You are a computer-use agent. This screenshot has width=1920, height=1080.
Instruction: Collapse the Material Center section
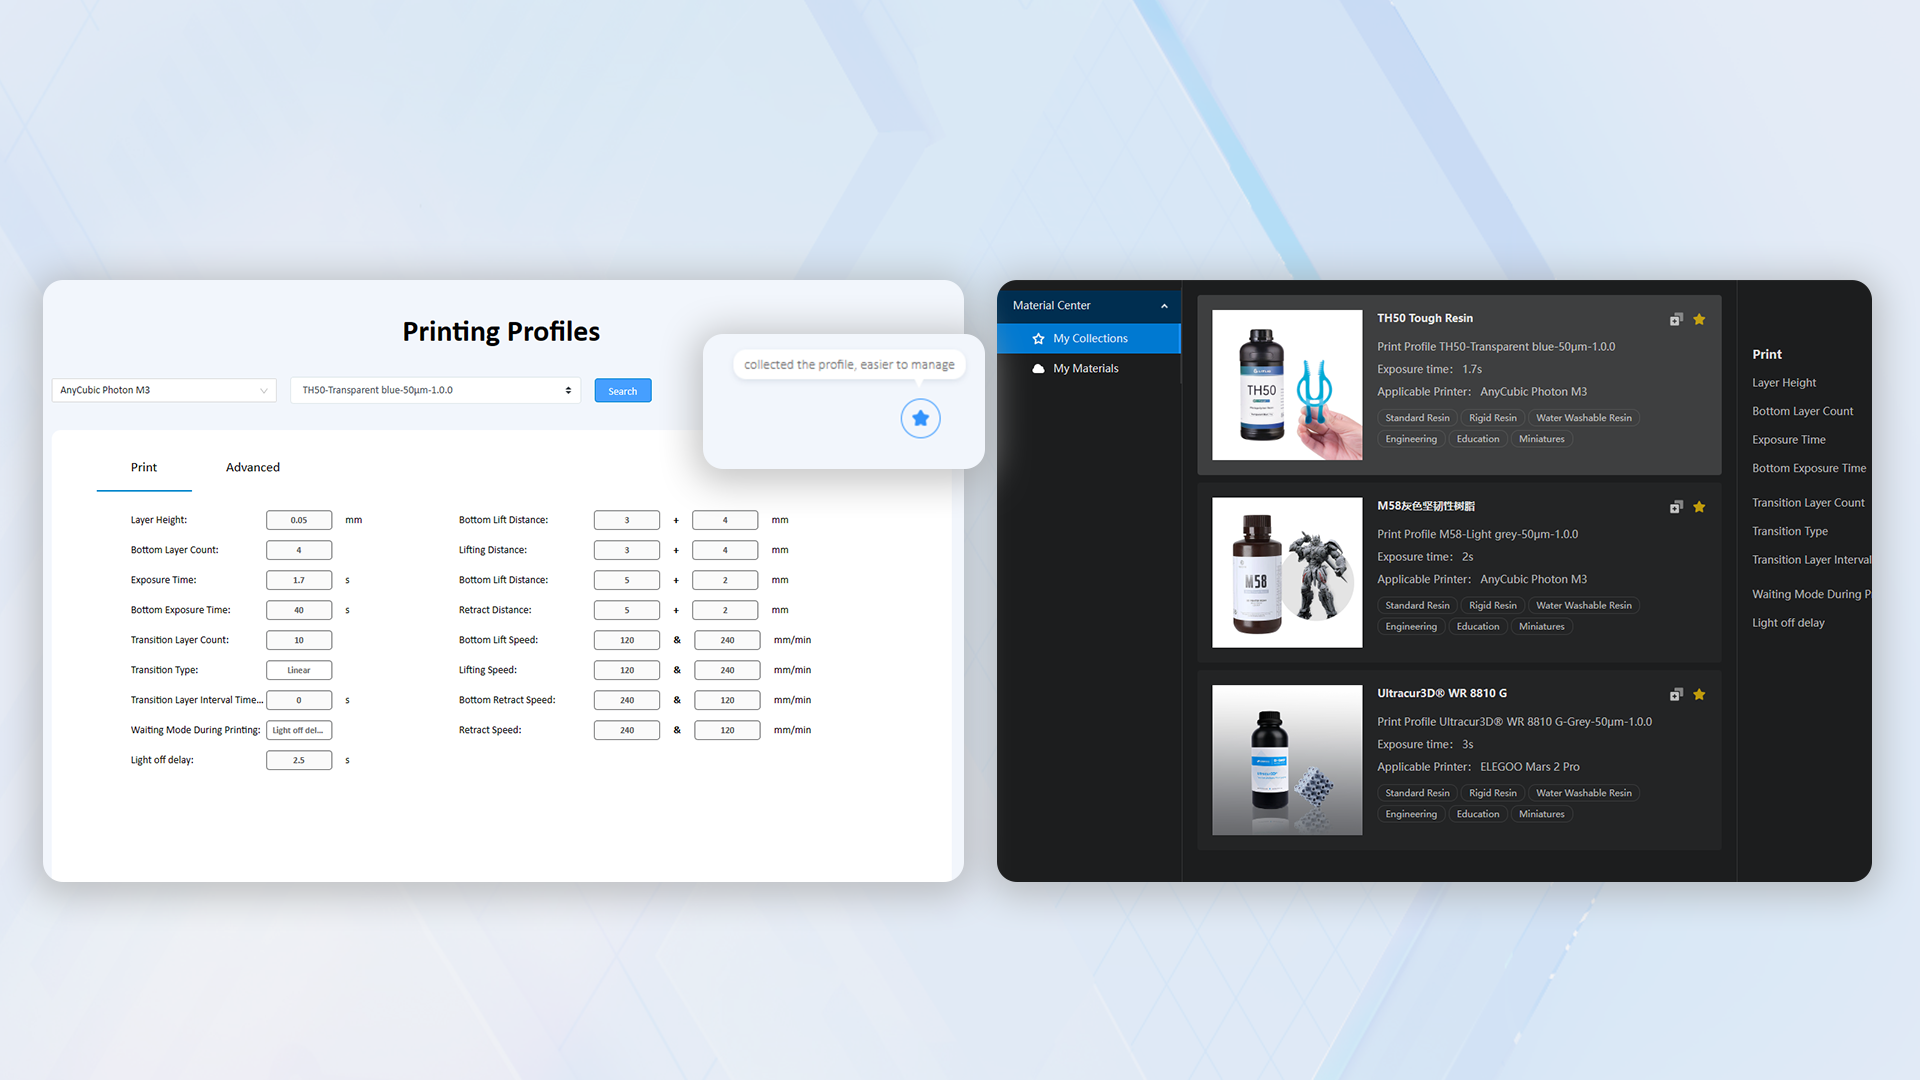pyautogui.click(x=1164, y=306)
